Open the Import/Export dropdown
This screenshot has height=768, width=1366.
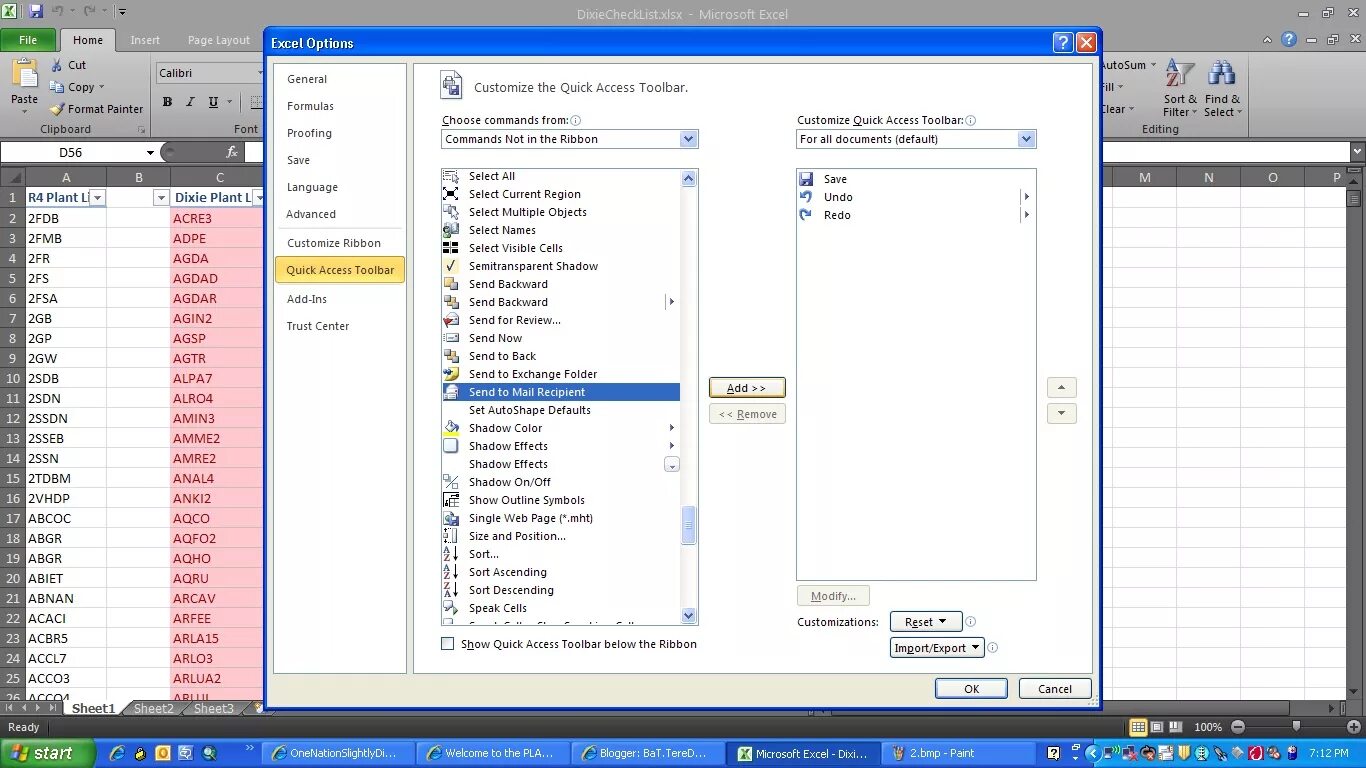coord(936,647)
